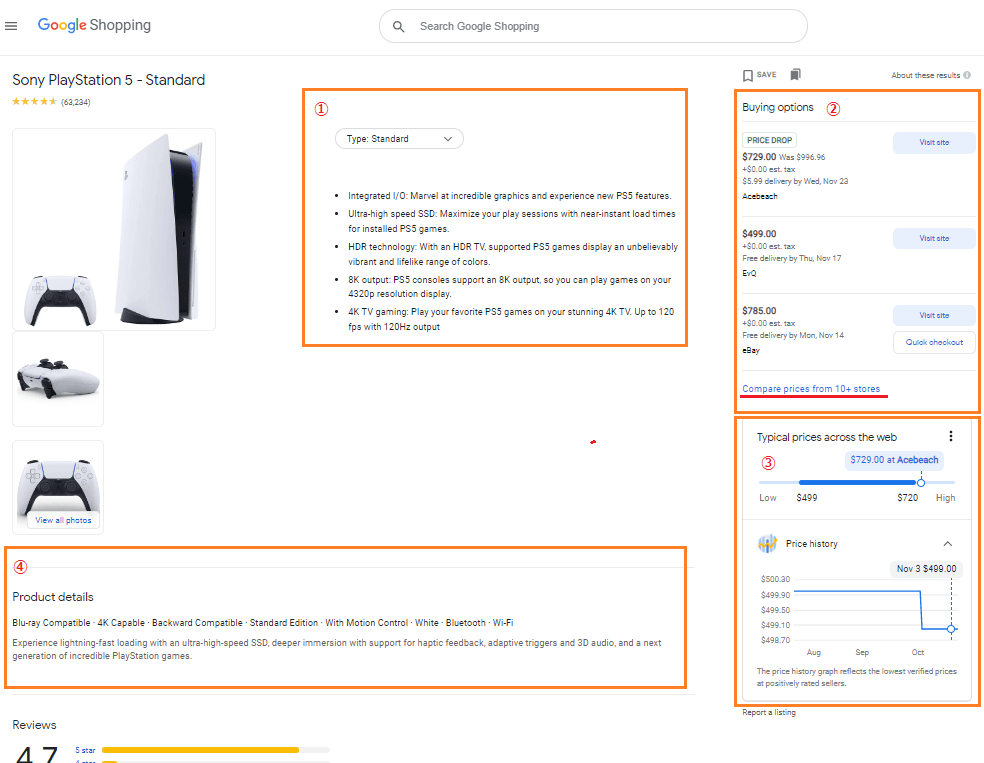
Task: Click the $729.00 at Acebeach price label
Action: tap(894, 460)
